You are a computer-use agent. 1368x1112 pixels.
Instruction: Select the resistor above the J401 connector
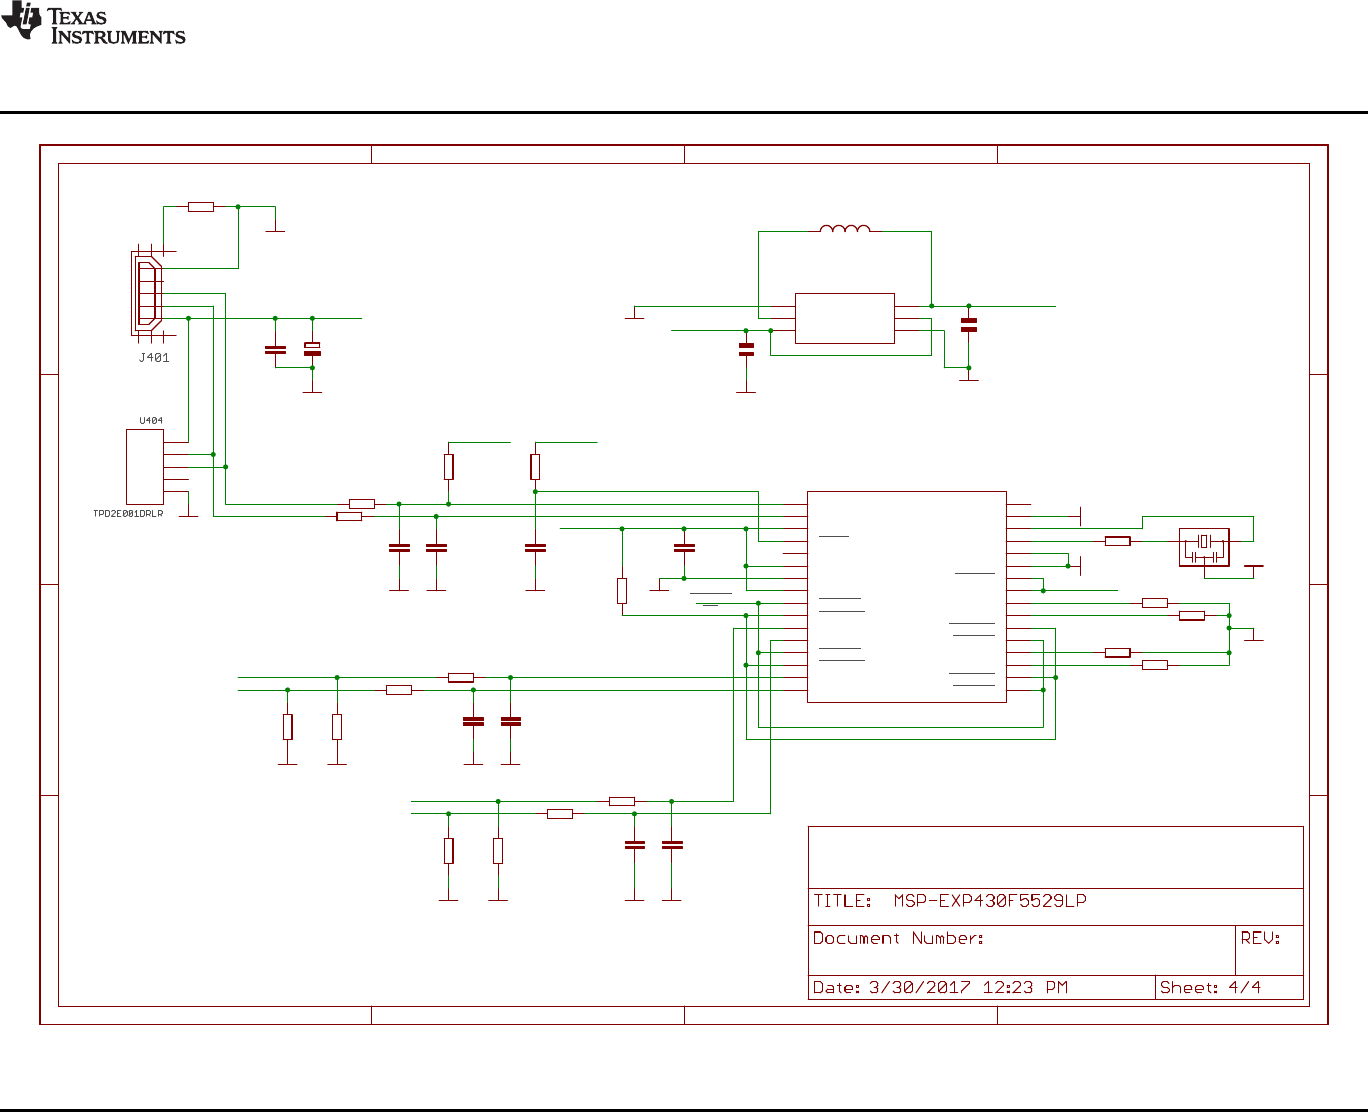point(201,207)
